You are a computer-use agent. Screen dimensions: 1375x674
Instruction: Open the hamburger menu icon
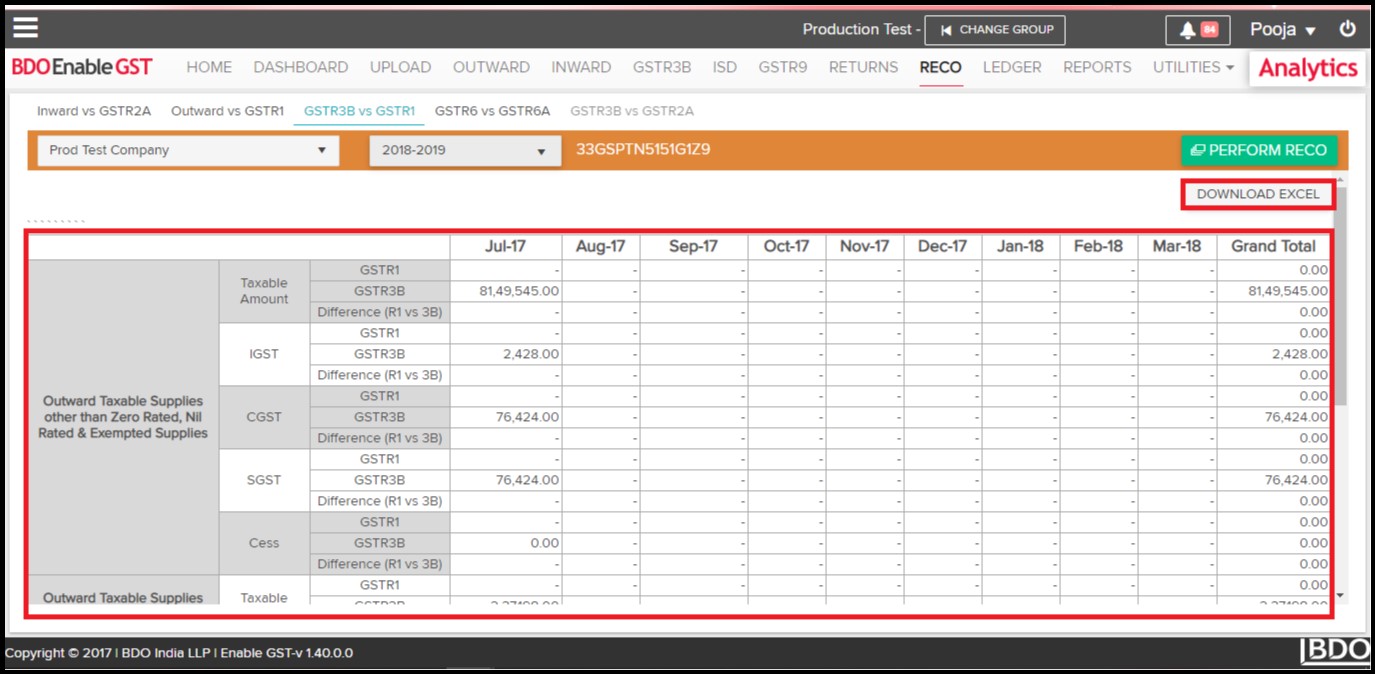point(25,28)
